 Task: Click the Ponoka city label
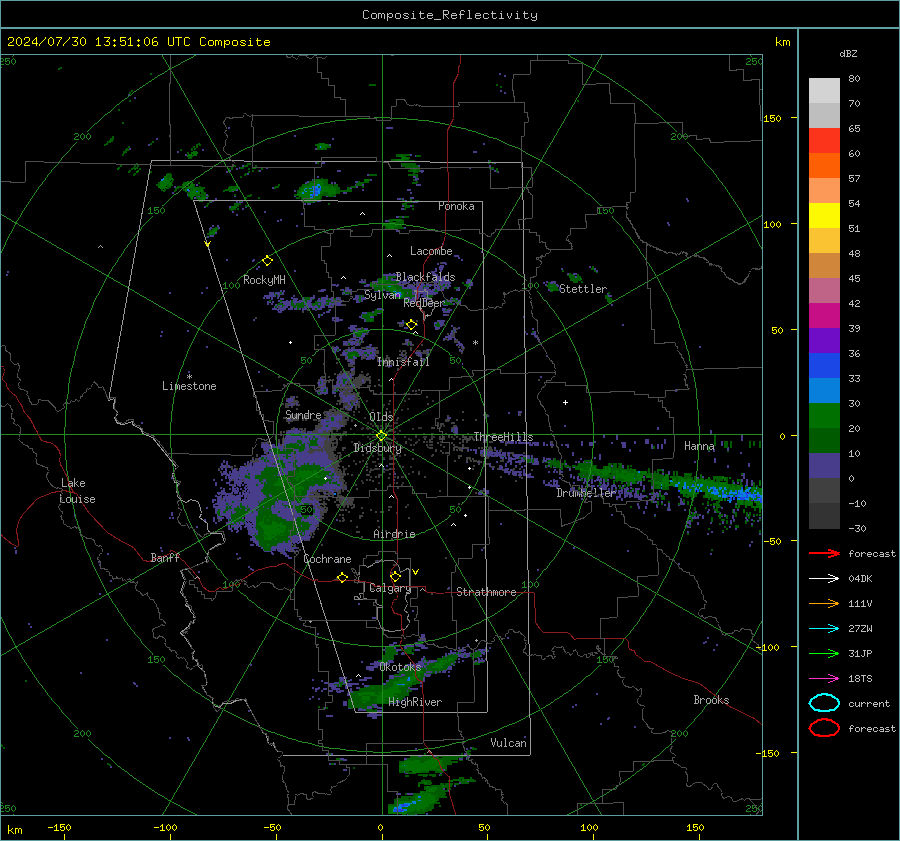point(456,206)
